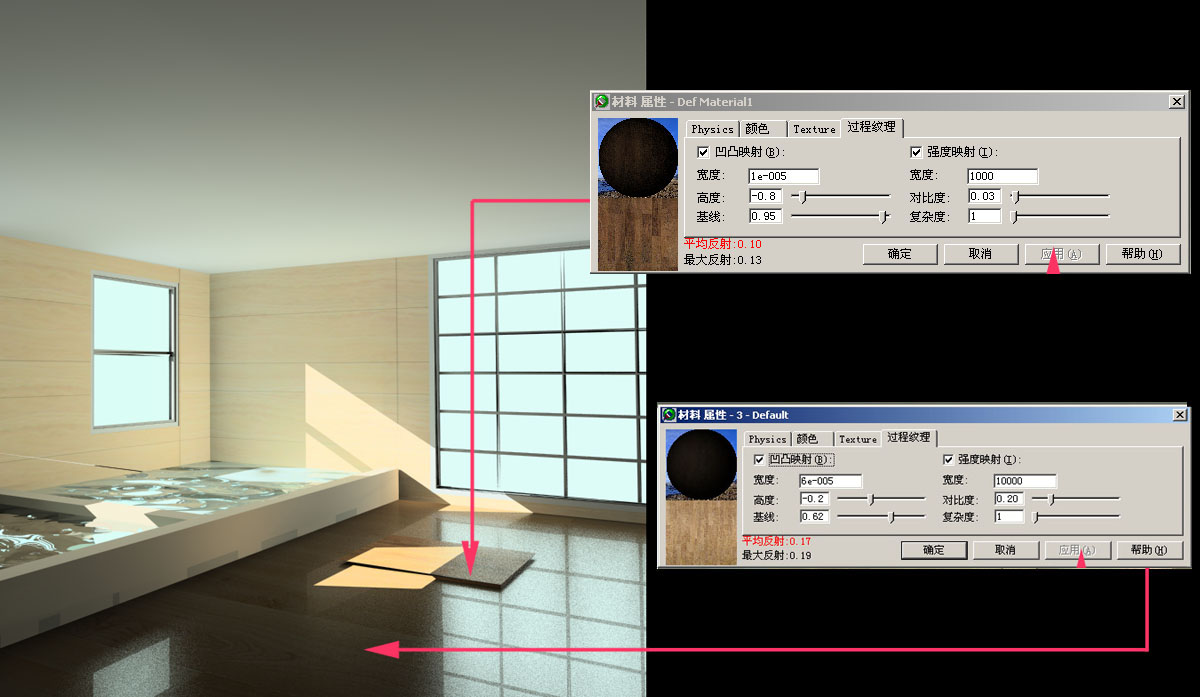
Task: Click 确定 in the Def Material1 dialog
Action: [x=899, y=254]
